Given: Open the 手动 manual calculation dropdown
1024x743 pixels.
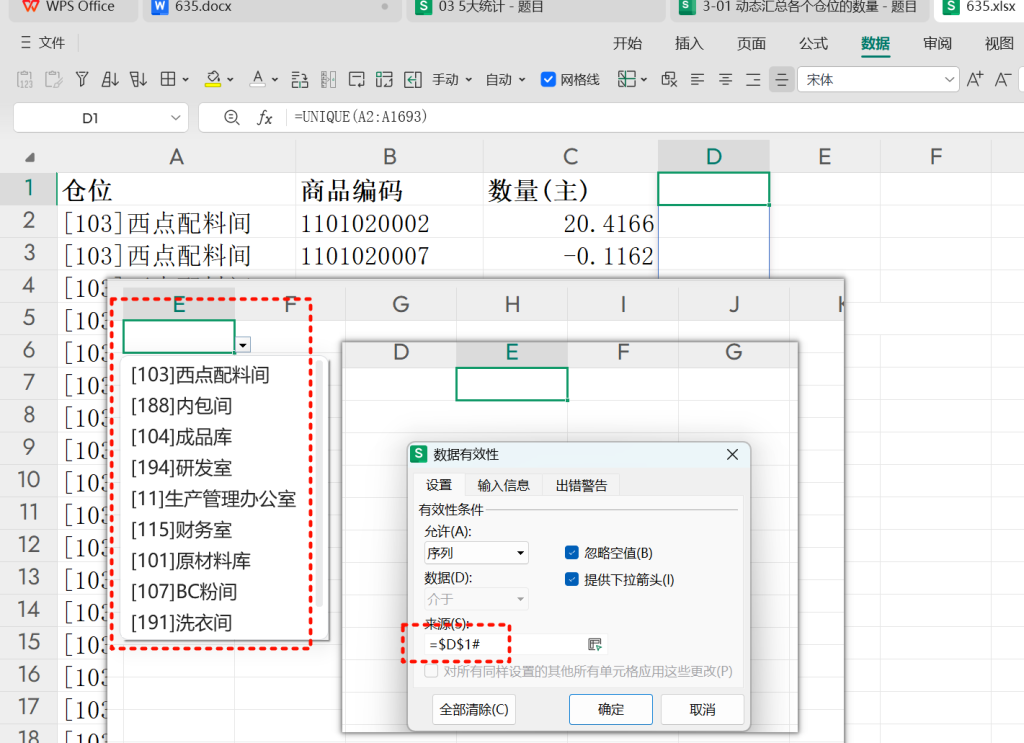Looking at the screenshot, I should 452,80.
